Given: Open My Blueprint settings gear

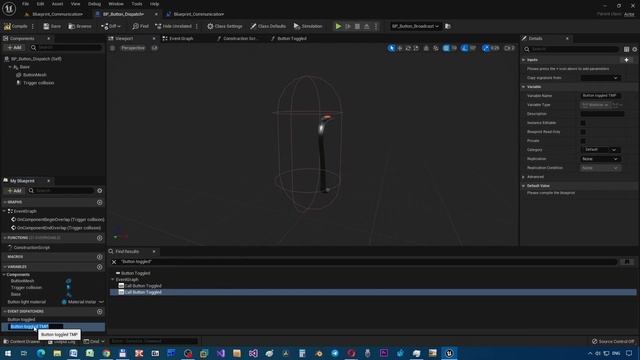Looking at the screenshot, I should coord(100,191).
